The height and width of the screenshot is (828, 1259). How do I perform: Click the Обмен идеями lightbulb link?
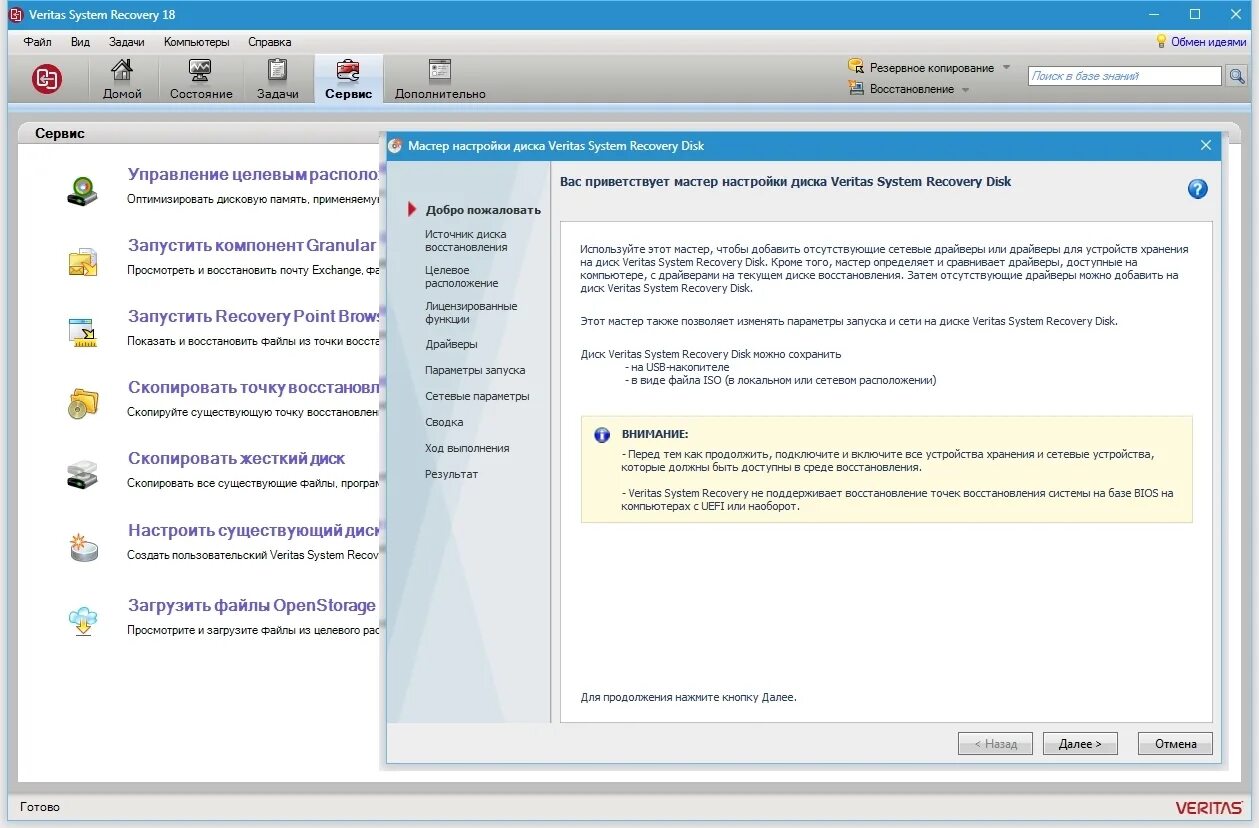[x=1201, y=42]
